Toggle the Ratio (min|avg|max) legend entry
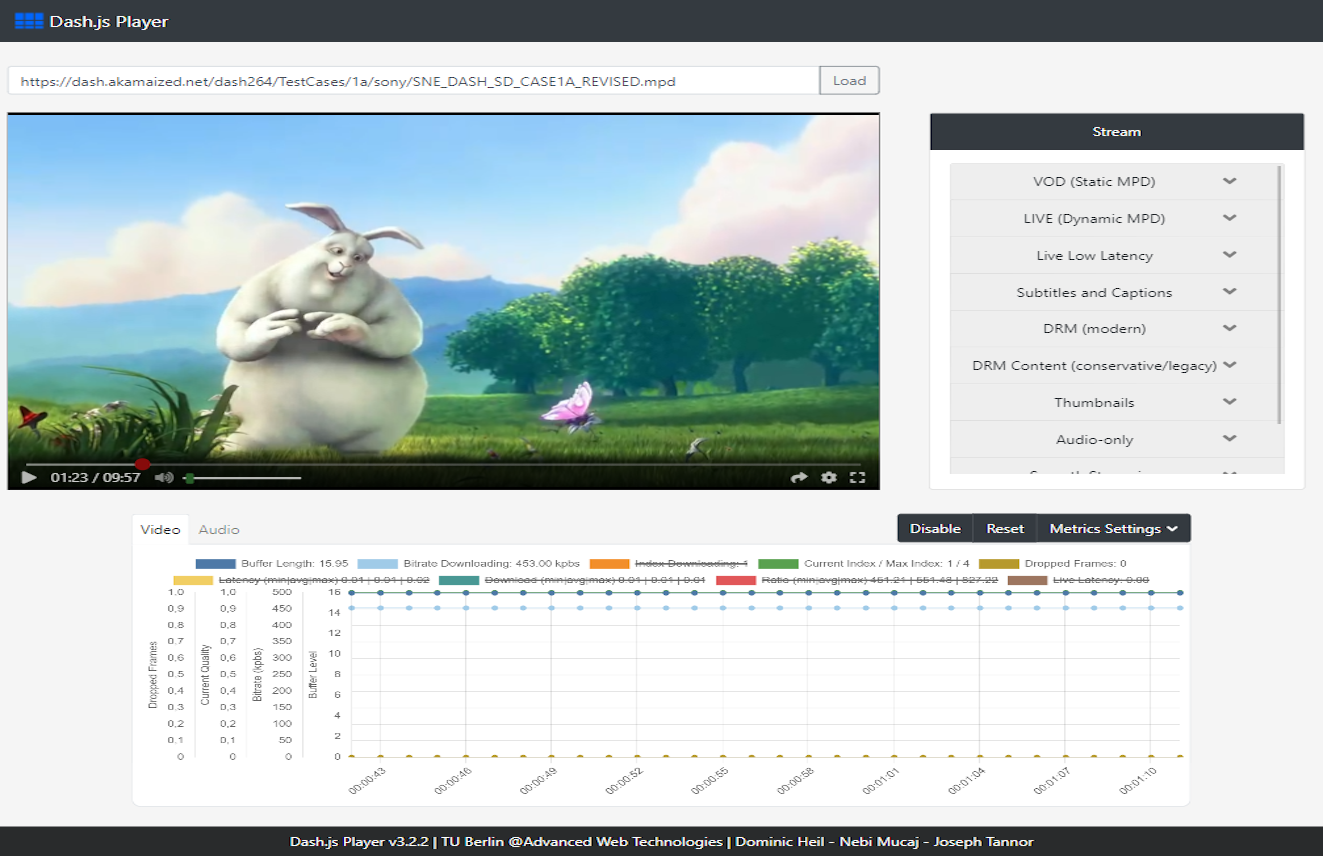The image size is (1323, 856). coord(856,580)
